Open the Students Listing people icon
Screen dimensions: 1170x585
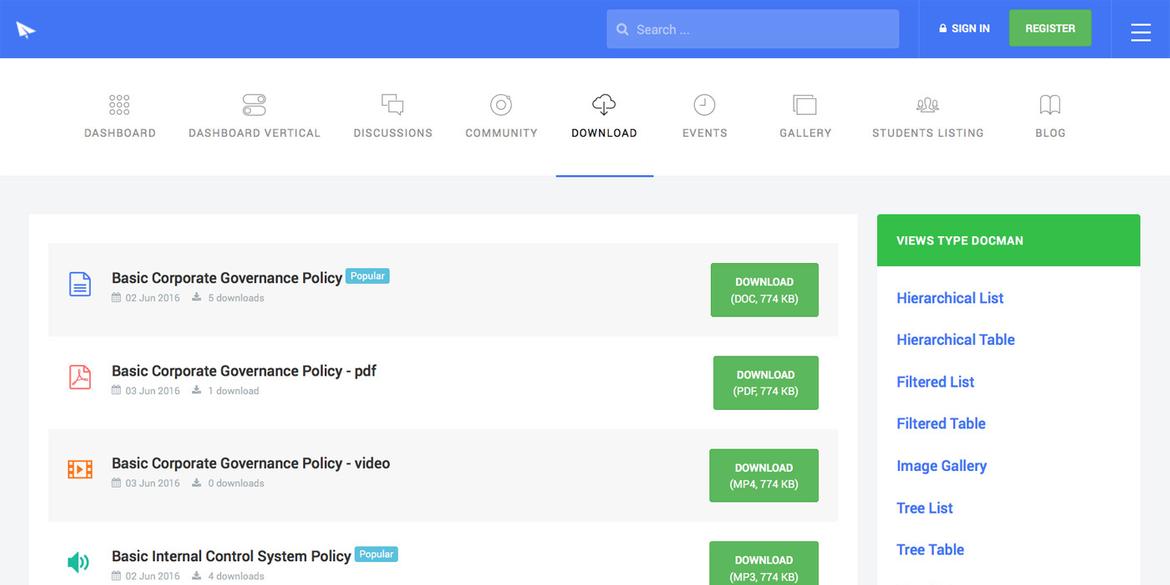pos(927,104)
